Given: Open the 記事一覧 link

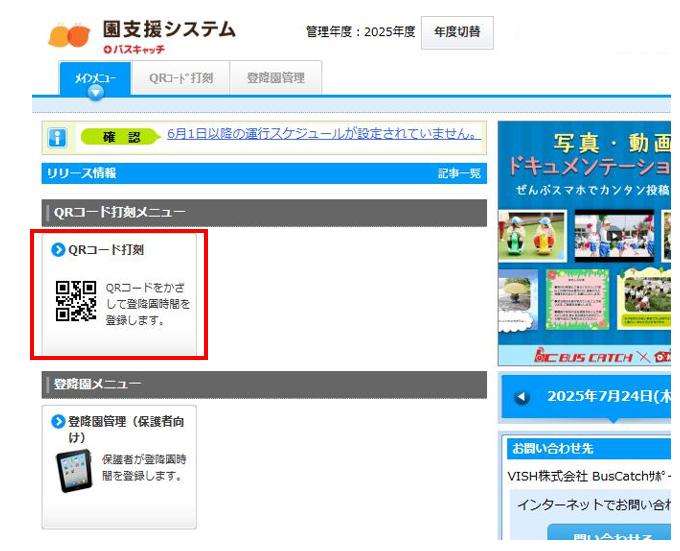Looking at the screenshot, I should (459, 174).
